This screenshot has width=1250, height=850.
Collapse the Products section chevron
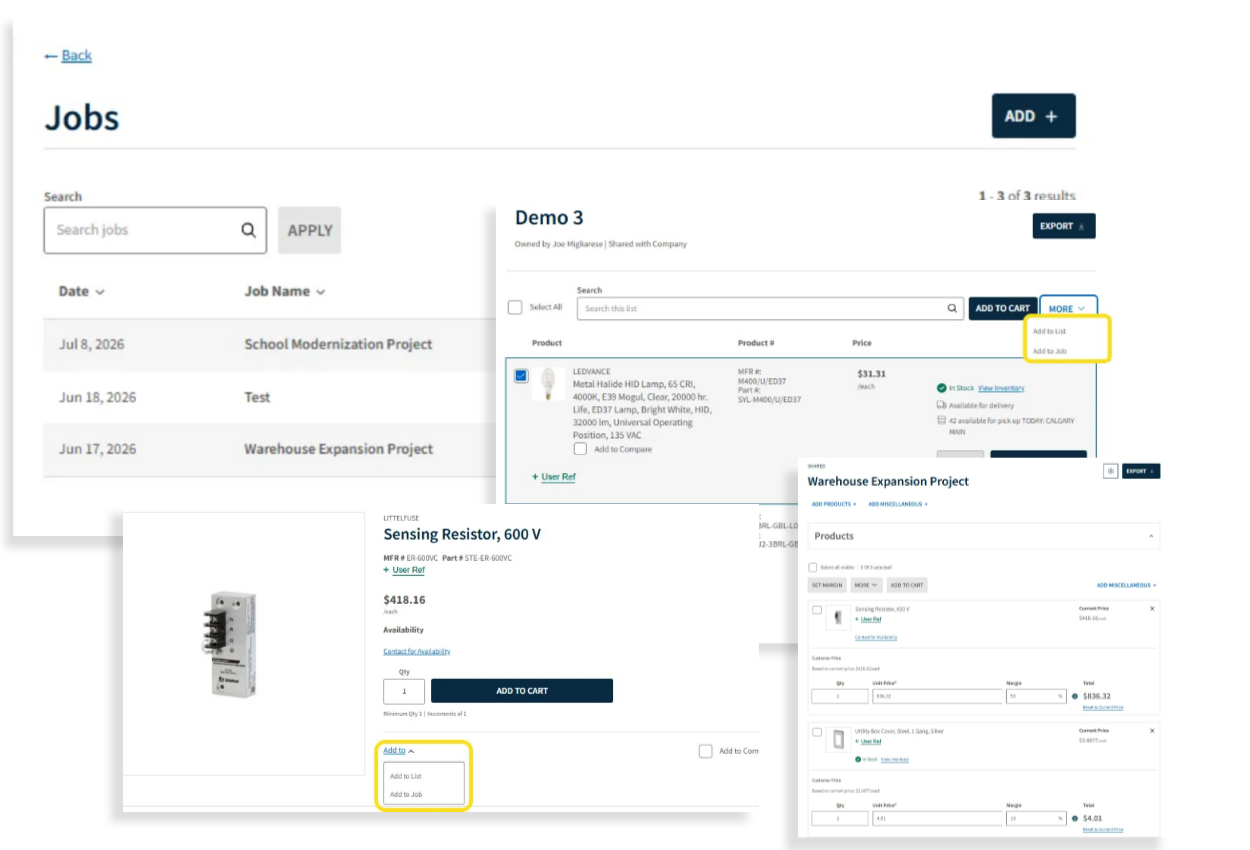[x=1151, y=536]
